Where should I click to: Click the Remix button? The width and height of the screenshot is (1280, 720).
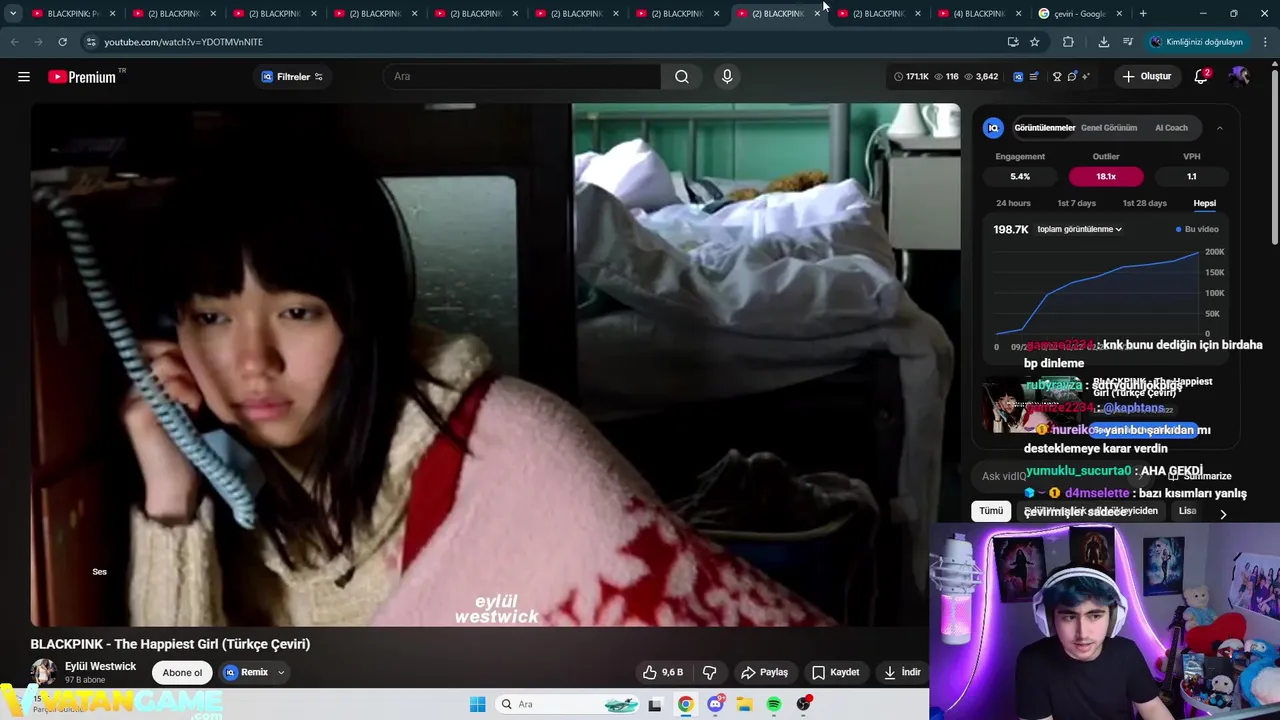pos(246,672)
